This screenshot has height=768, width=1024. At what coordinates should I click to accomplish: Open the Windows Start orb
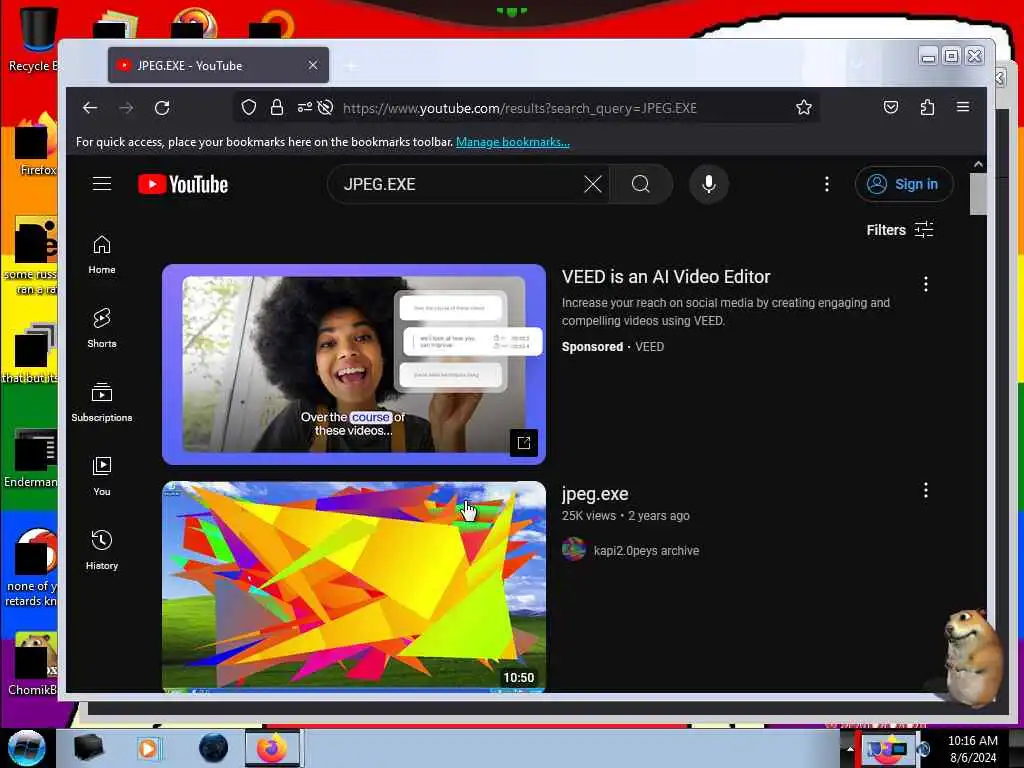pyautogui.click(x=27, y=748)
